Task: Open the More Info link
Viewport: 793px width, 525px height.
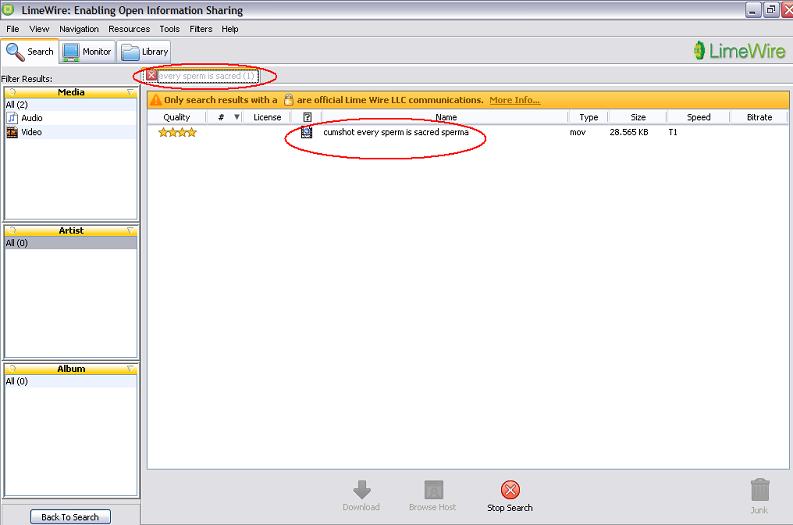Action: (x=514, y=100)
